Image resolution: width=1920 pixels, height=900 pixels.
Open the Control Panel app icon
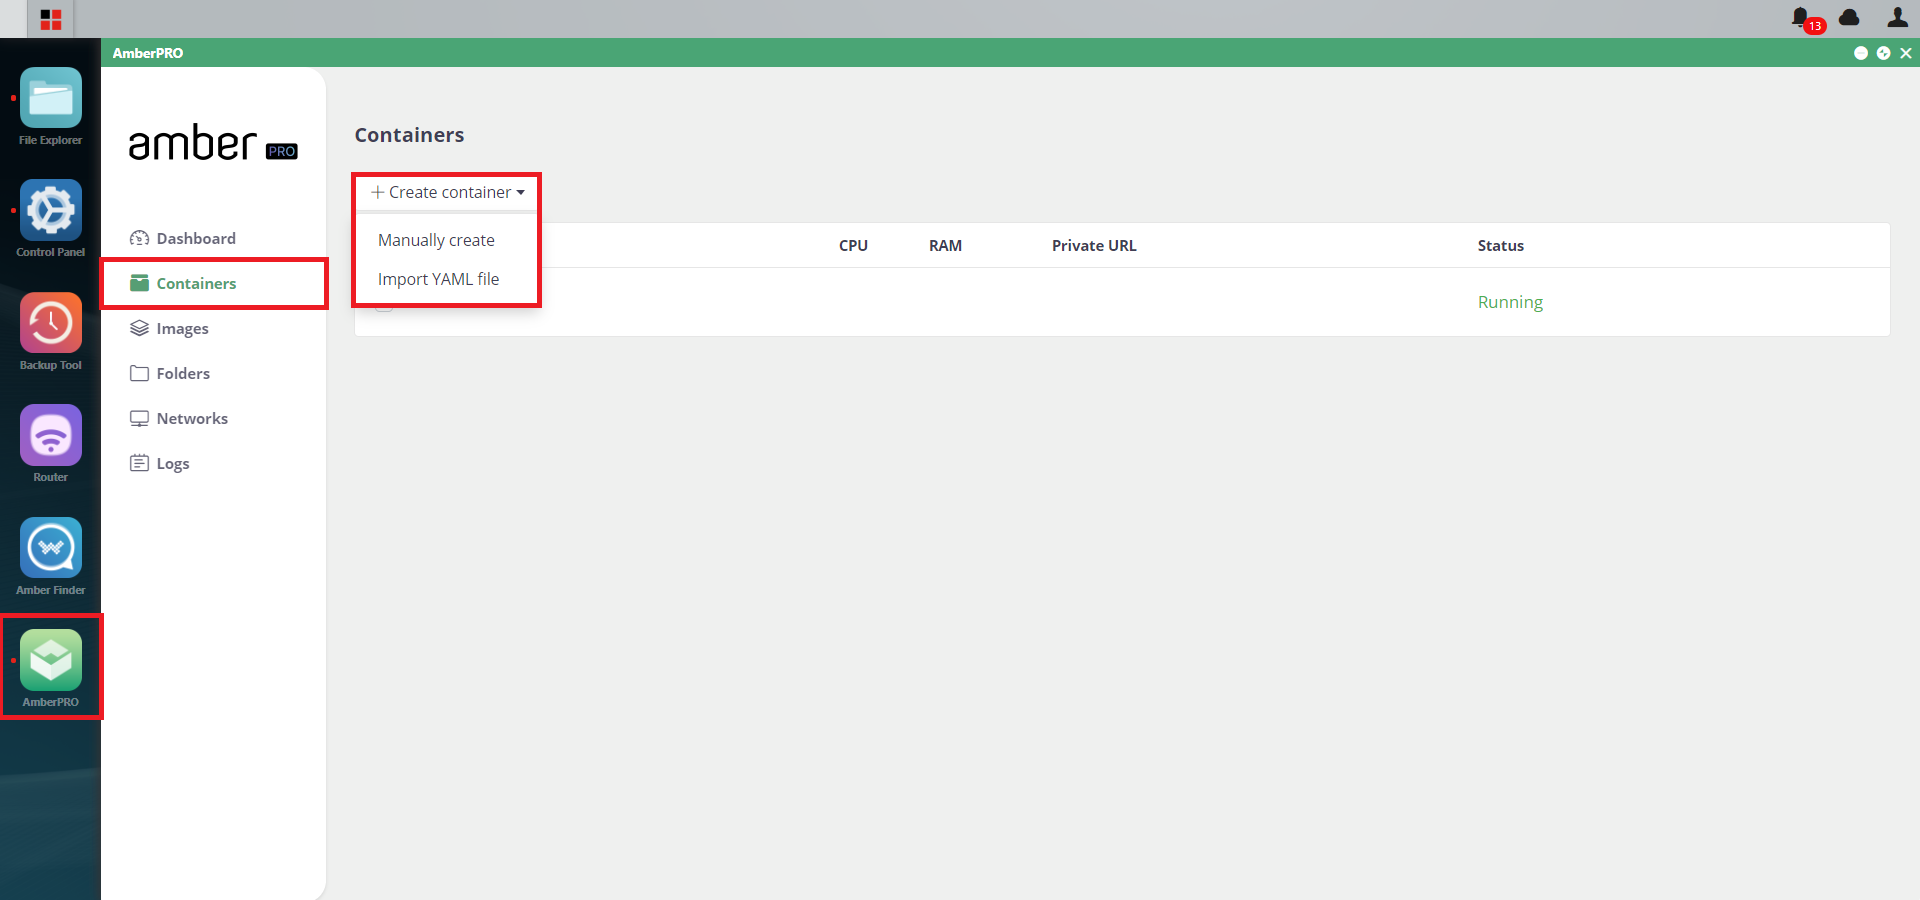pyautogui.click(x=51, y=210)
